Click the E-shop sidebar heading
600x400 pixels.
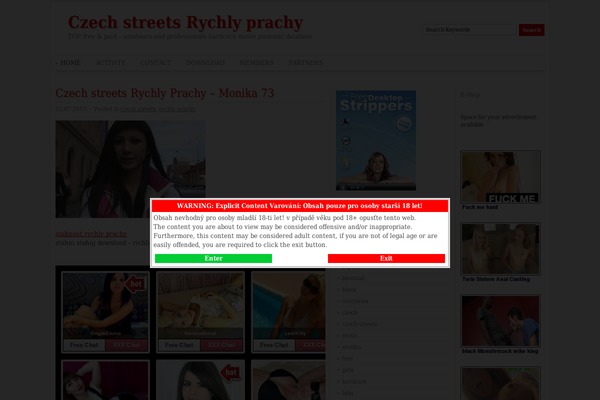coord(470,95)
